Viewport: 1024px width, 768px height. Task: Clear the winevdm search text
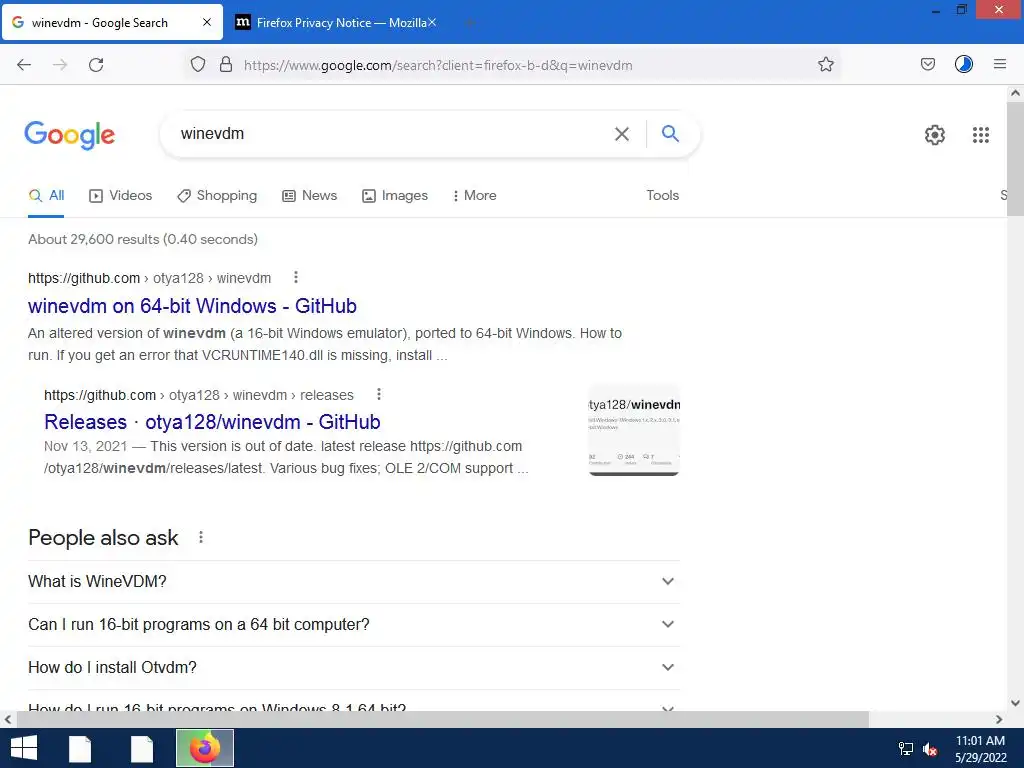tap(622, 134)
